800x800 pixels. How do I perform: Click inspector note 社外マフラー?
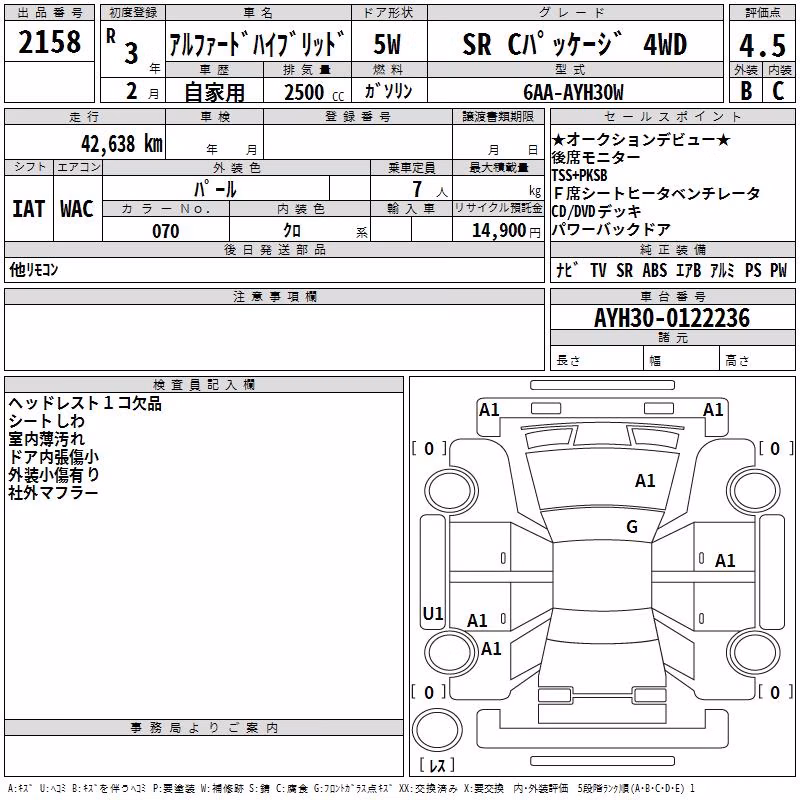pyautogui.click(x=53, y=492)
